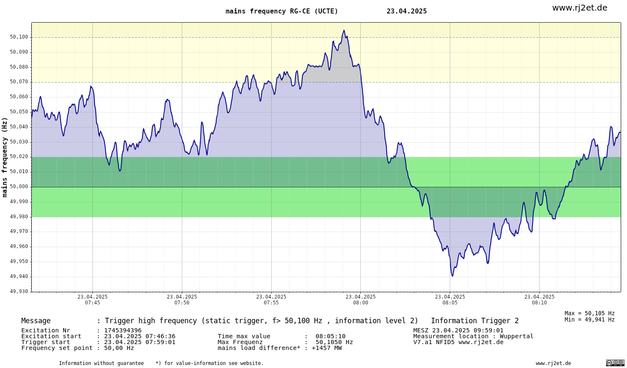The width and height of the screenshot is (627, 368).
Task: Click the 'Measurement location : Wuppertal' text
Action: (473, 336)
